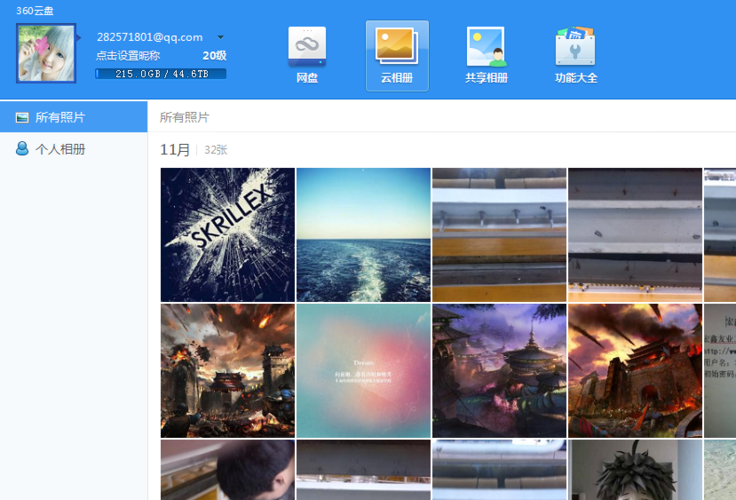
Task: Select 所有照片 in the sidebar
Action: [74, 117]
